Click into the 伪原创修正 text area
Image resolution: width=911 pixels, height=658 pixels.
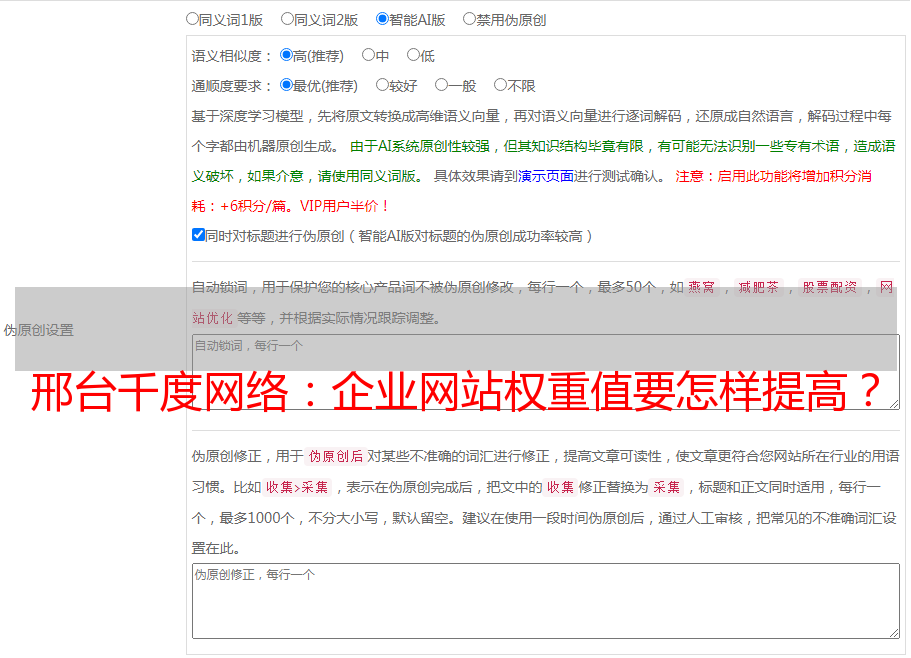tap(544, 600)
